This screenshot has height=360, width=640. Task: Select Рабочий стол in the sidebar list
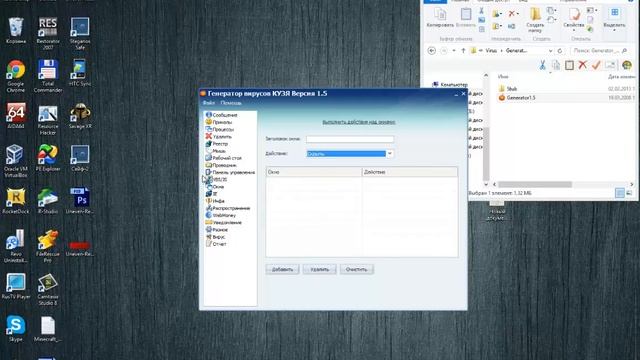224,158
